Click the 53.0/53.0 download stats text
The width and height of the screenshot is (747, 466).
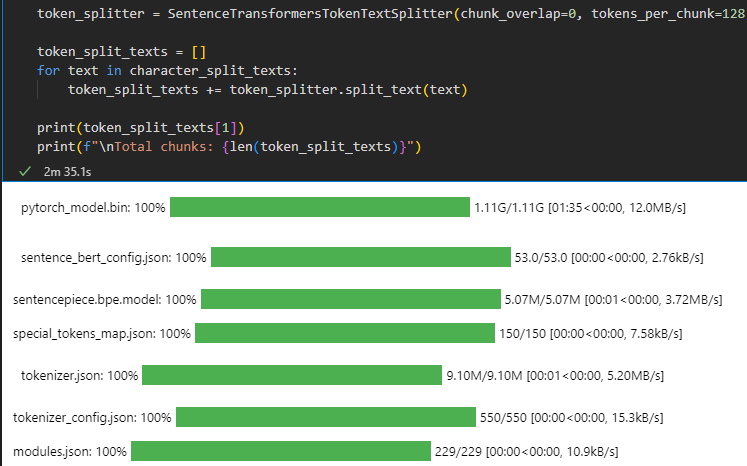609,258
